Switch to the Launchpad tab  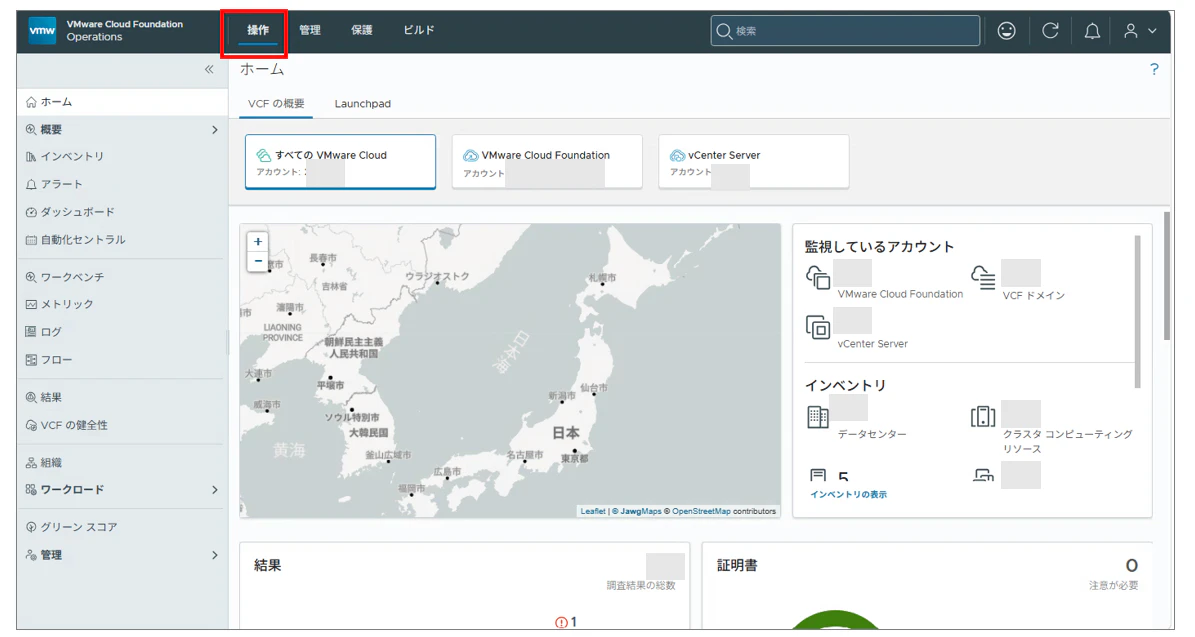coord(363,104)
